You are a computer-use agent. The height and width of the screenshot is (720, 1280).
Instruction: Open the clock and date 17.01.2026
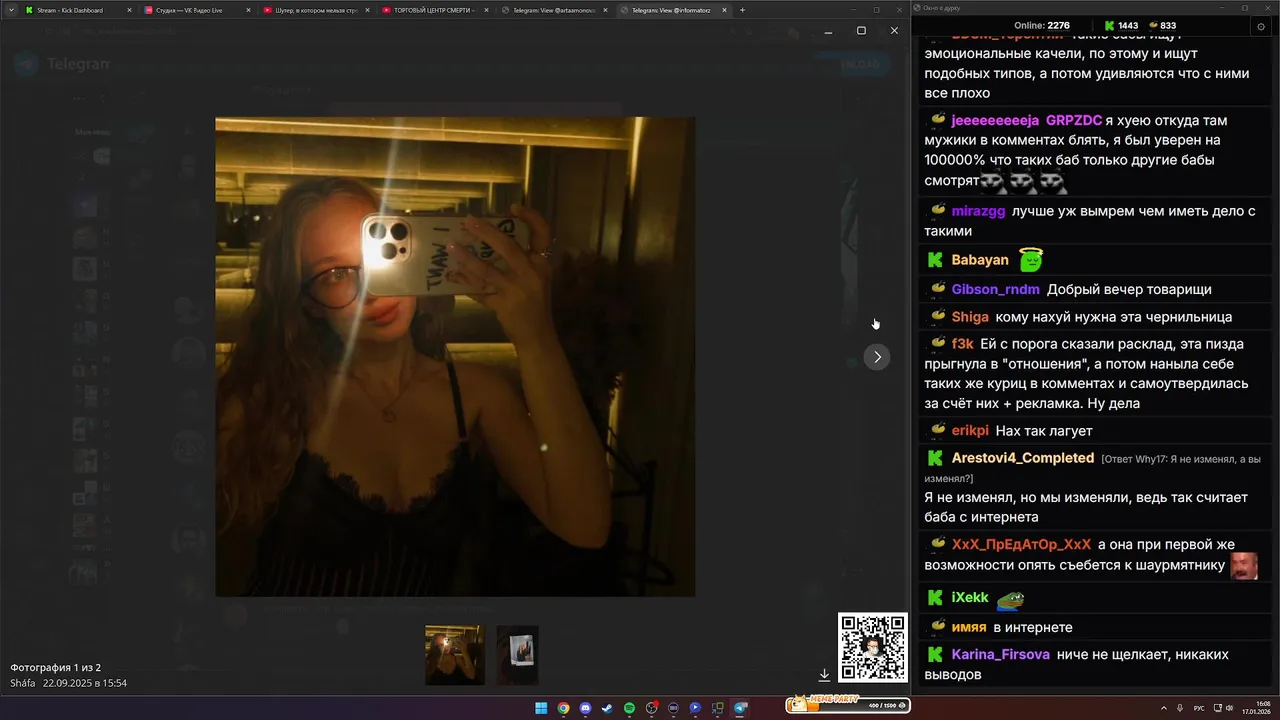(1255, 708)
